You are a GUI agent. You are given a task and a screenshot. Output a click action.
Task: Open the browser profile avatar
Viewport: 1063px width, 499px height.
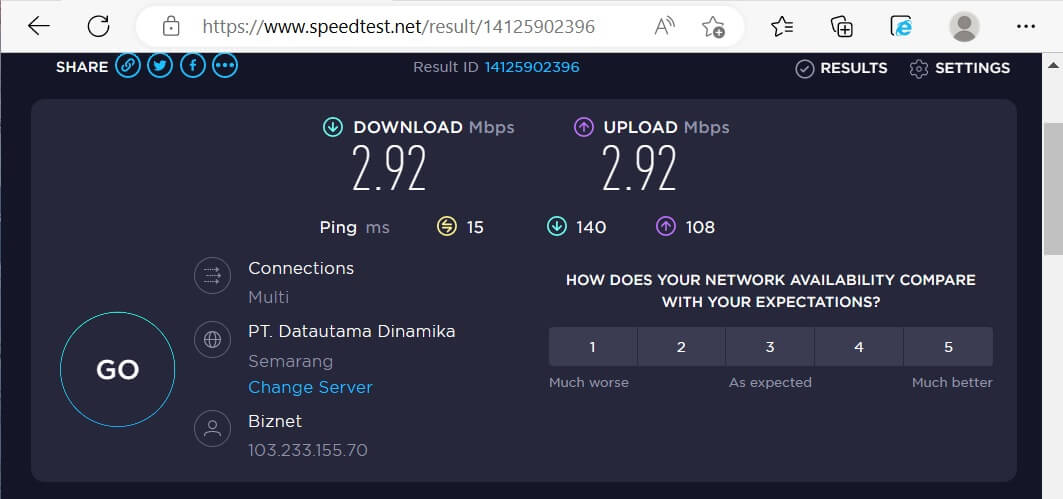pyautogui.click(x=964, y=26)
